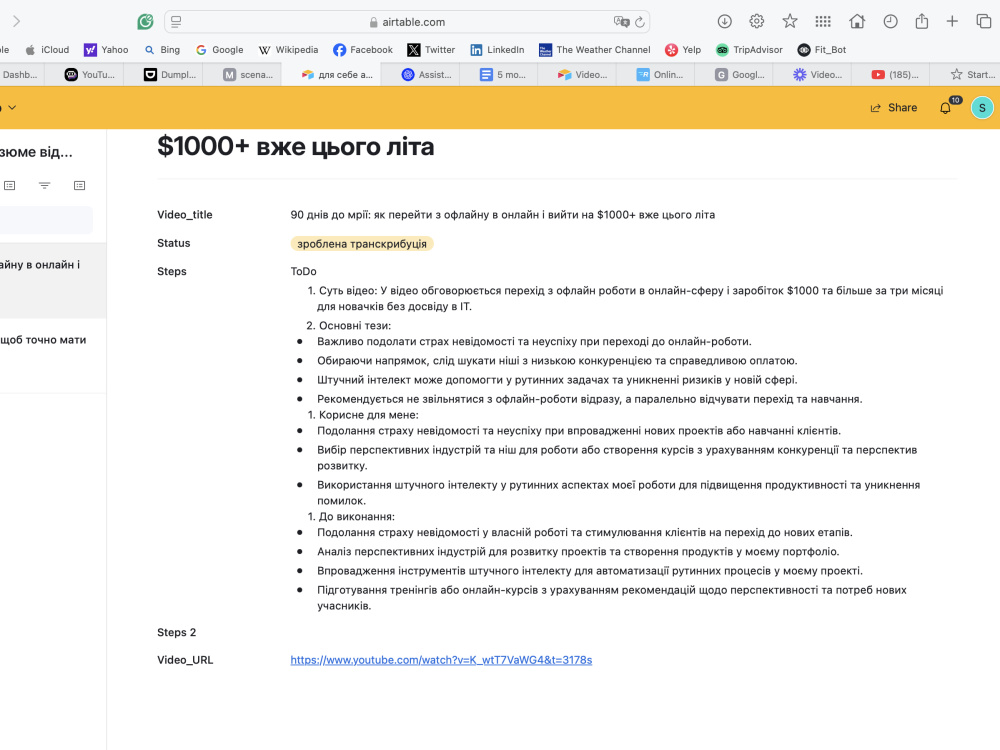Click the ToDo text in Steps
The width and height of the screenshot is (1000, 750).
(304, 272)
